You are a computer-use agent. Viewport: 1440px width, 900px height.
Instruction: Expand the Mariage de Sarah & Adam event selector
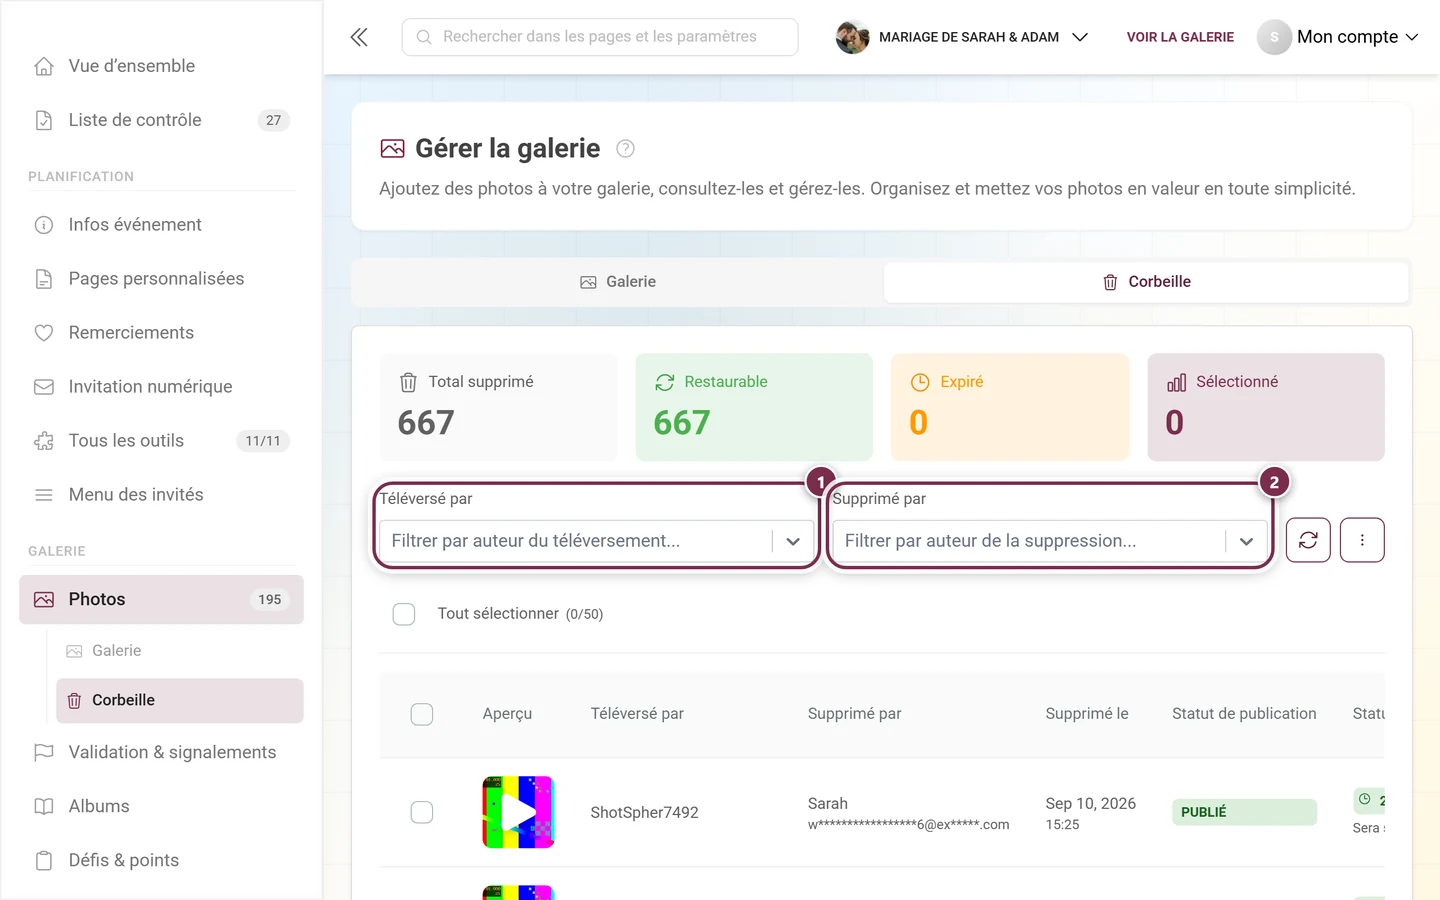coord(962,37)
